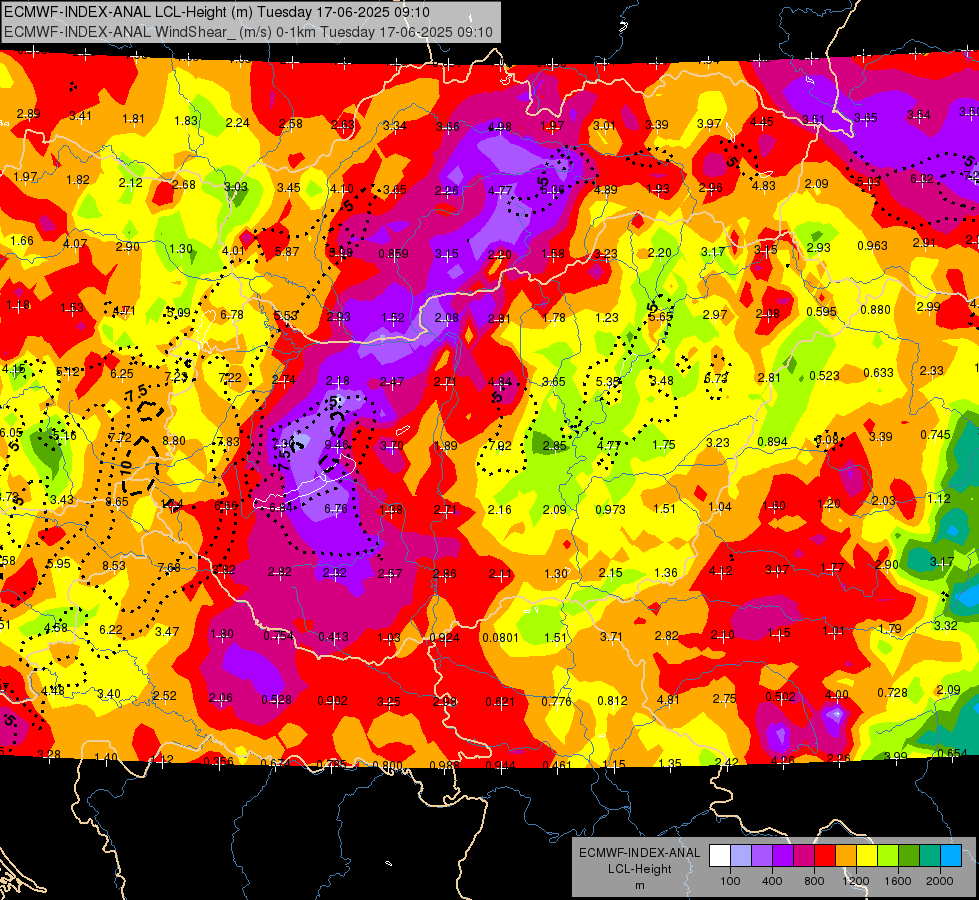Screen dimensions: 979x900
Task: Click the lime green legend swatch
Action: (888, 856)
